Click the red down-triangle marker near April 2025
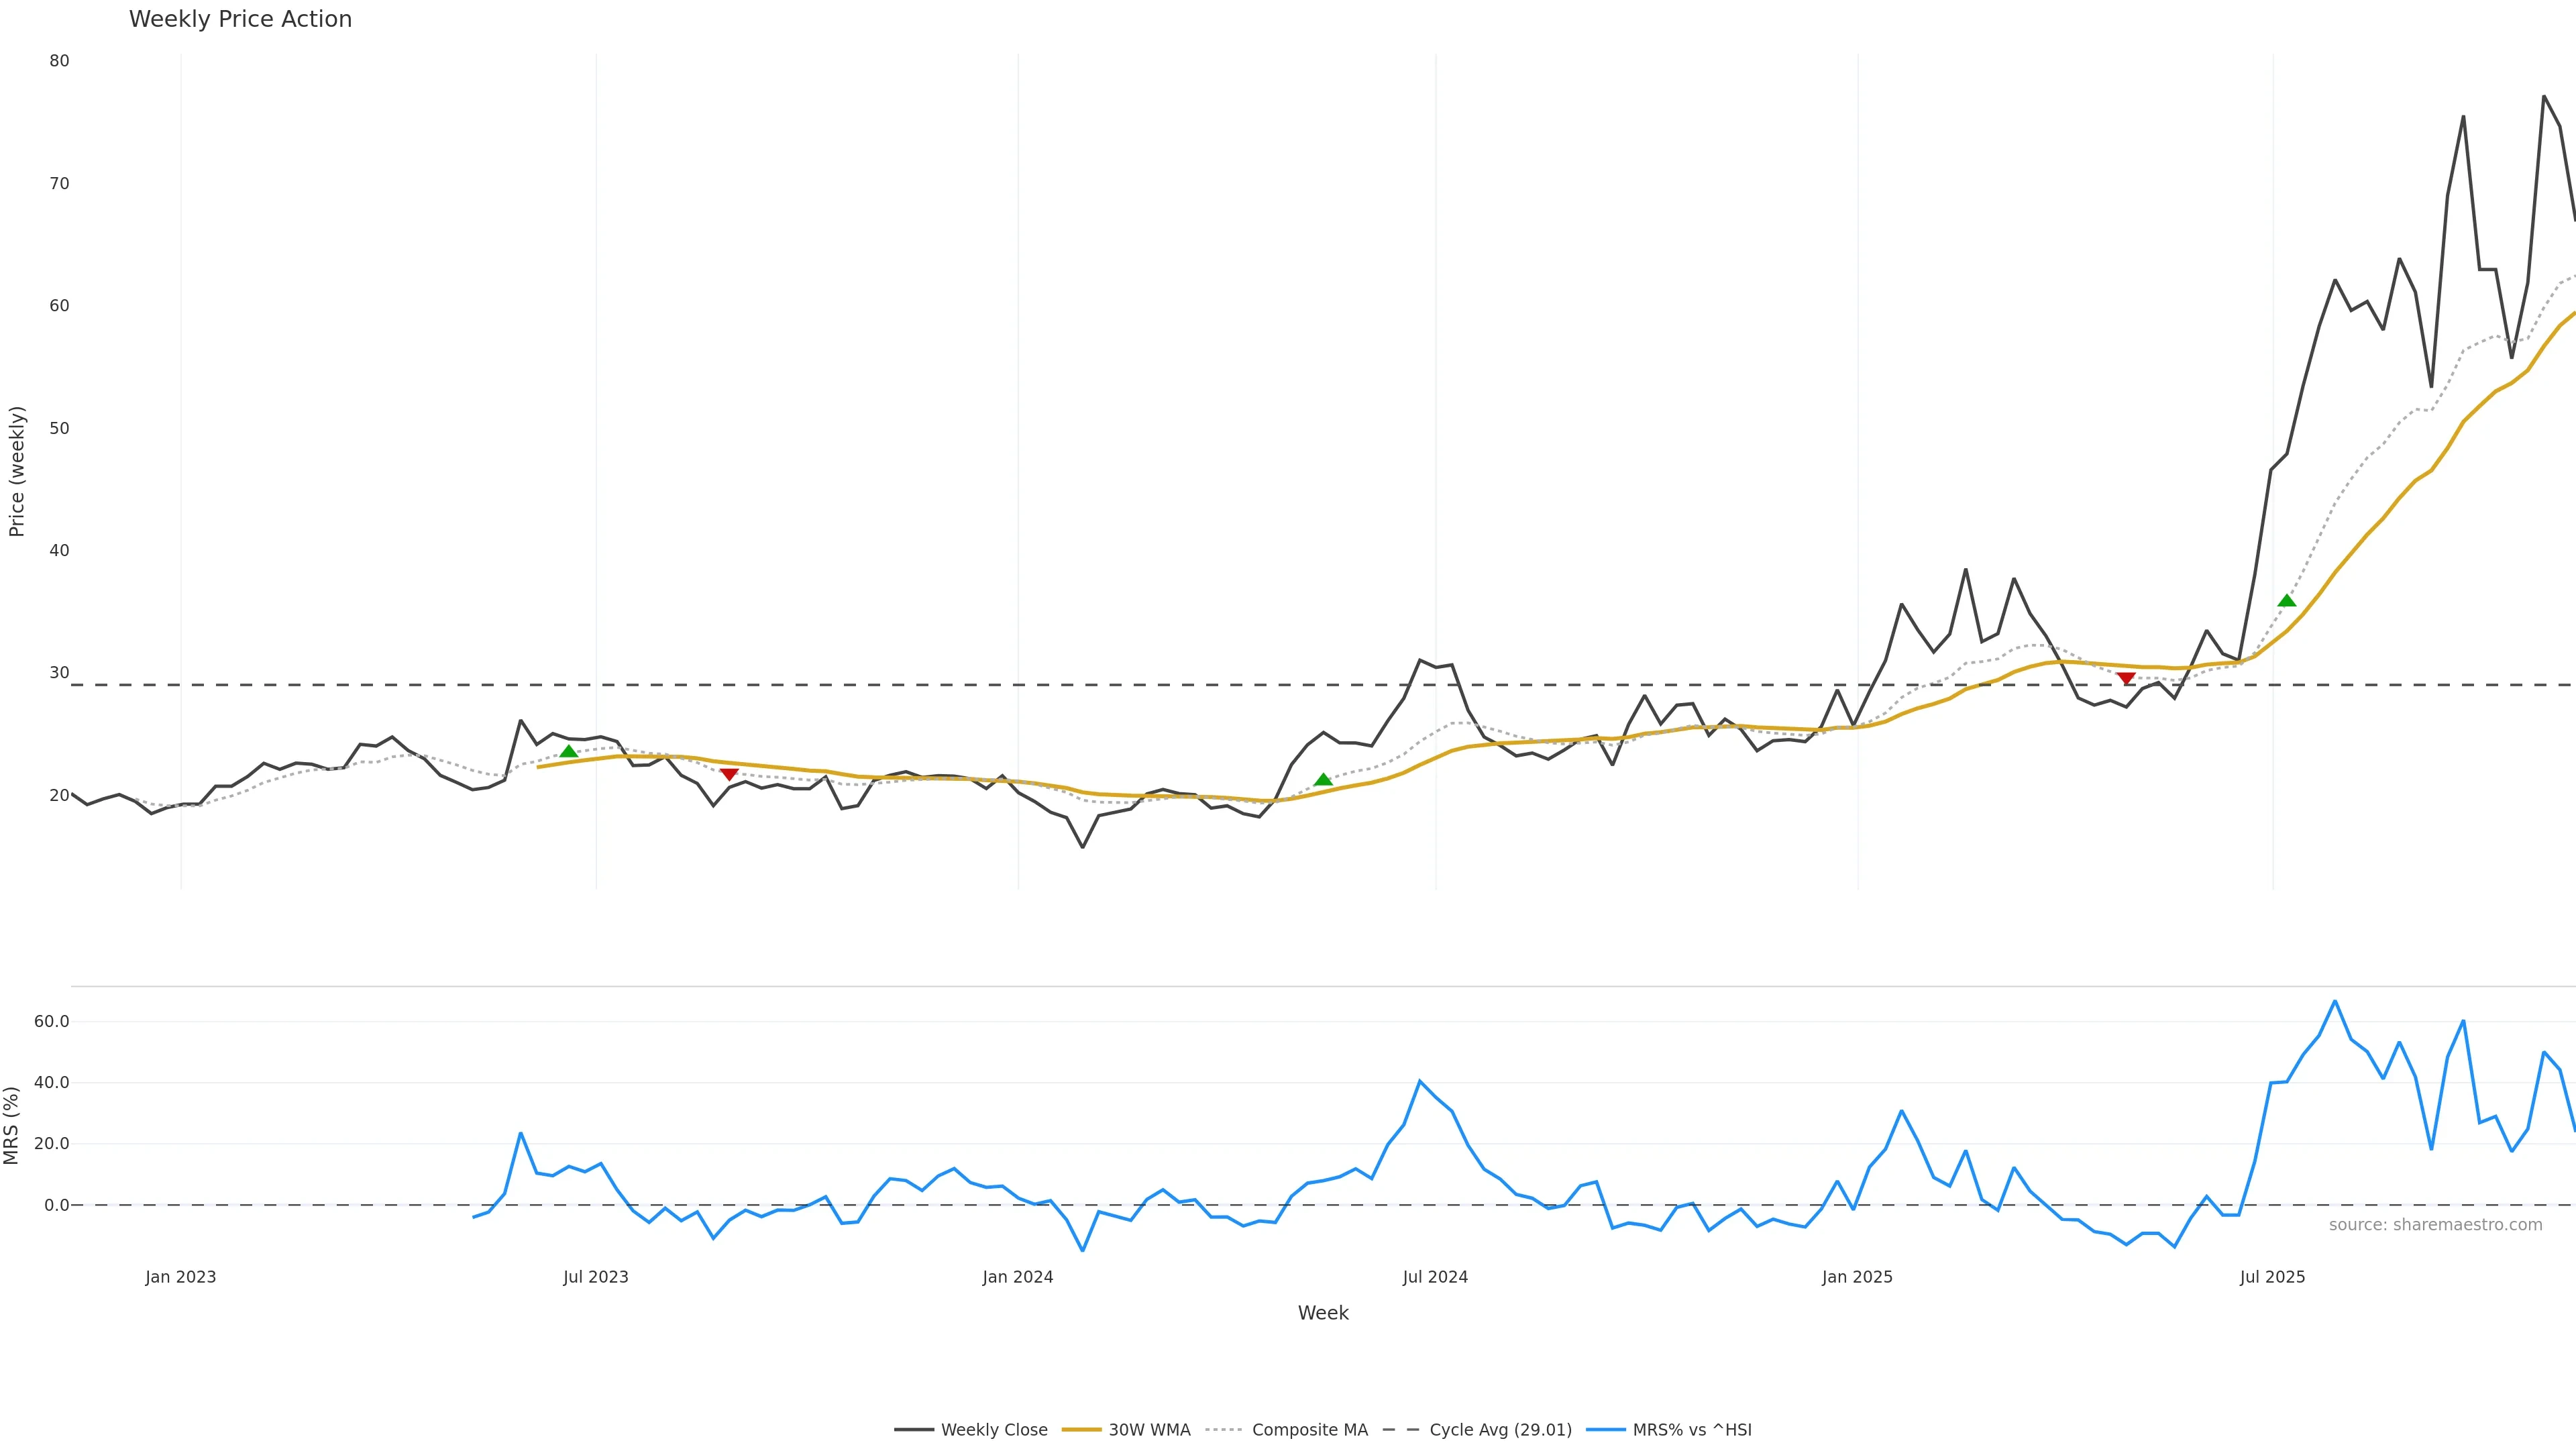This screenshot has height=1449, width=2576. 2126,679
